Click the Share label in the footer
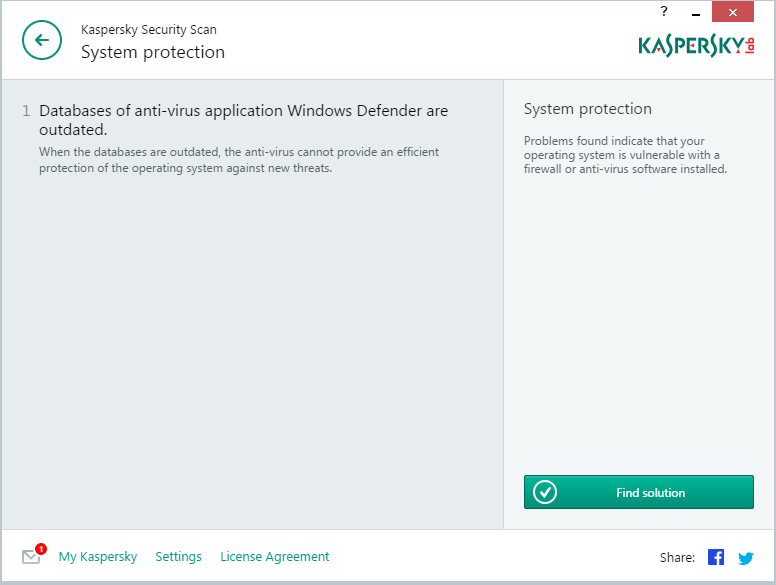The image size is (776, 585). point(677,558)
